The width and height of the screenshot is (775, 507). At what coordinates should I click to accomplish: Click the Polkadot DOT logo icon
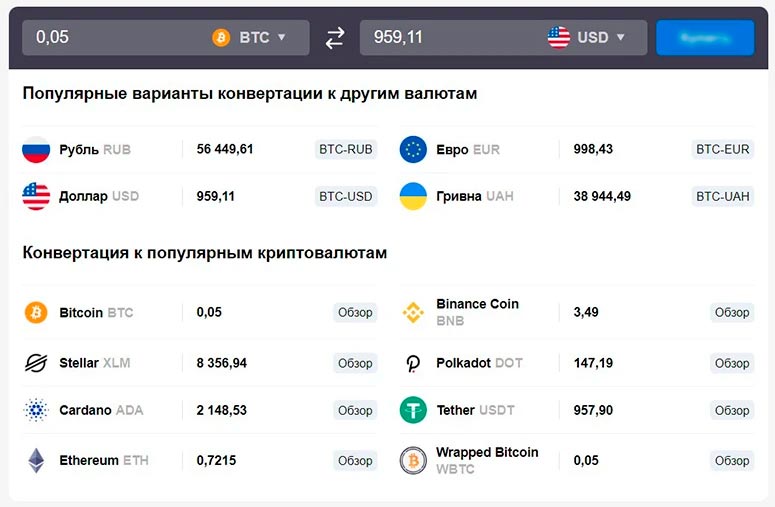point(413,363)
